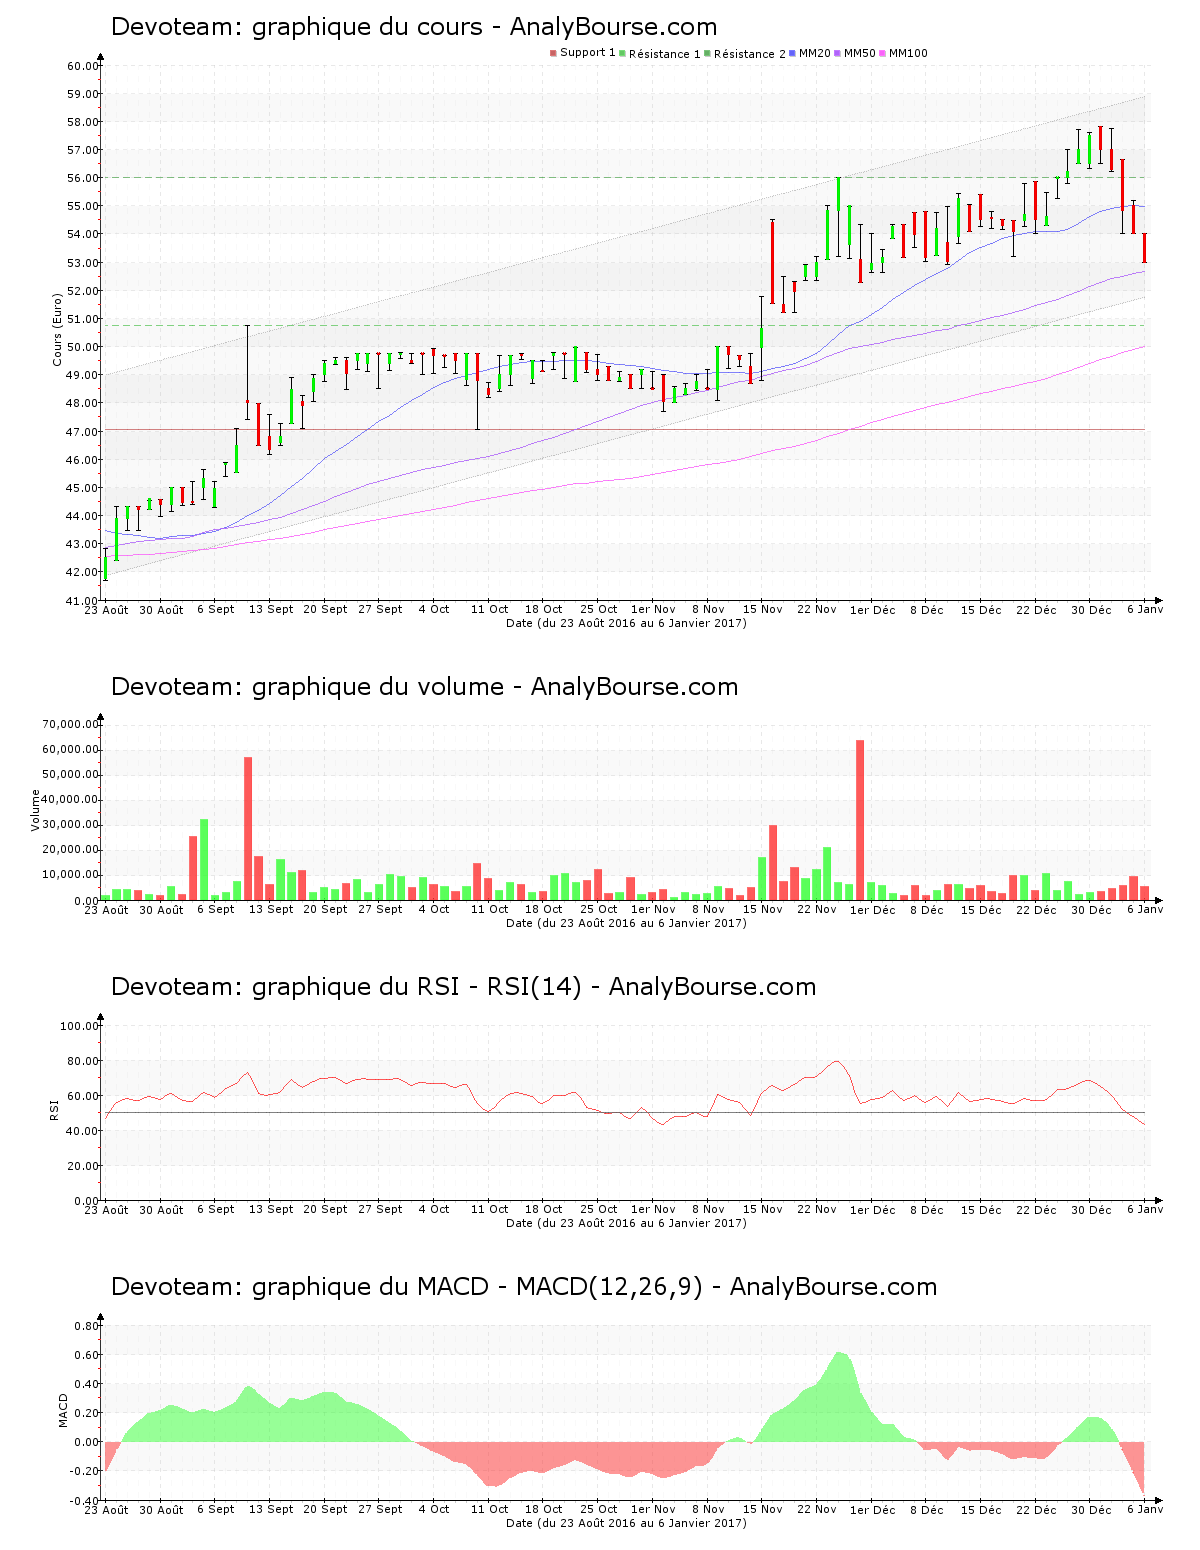Select the MM50 legend label
Screen dimensions: 1200x1550
tap(859, 53)
